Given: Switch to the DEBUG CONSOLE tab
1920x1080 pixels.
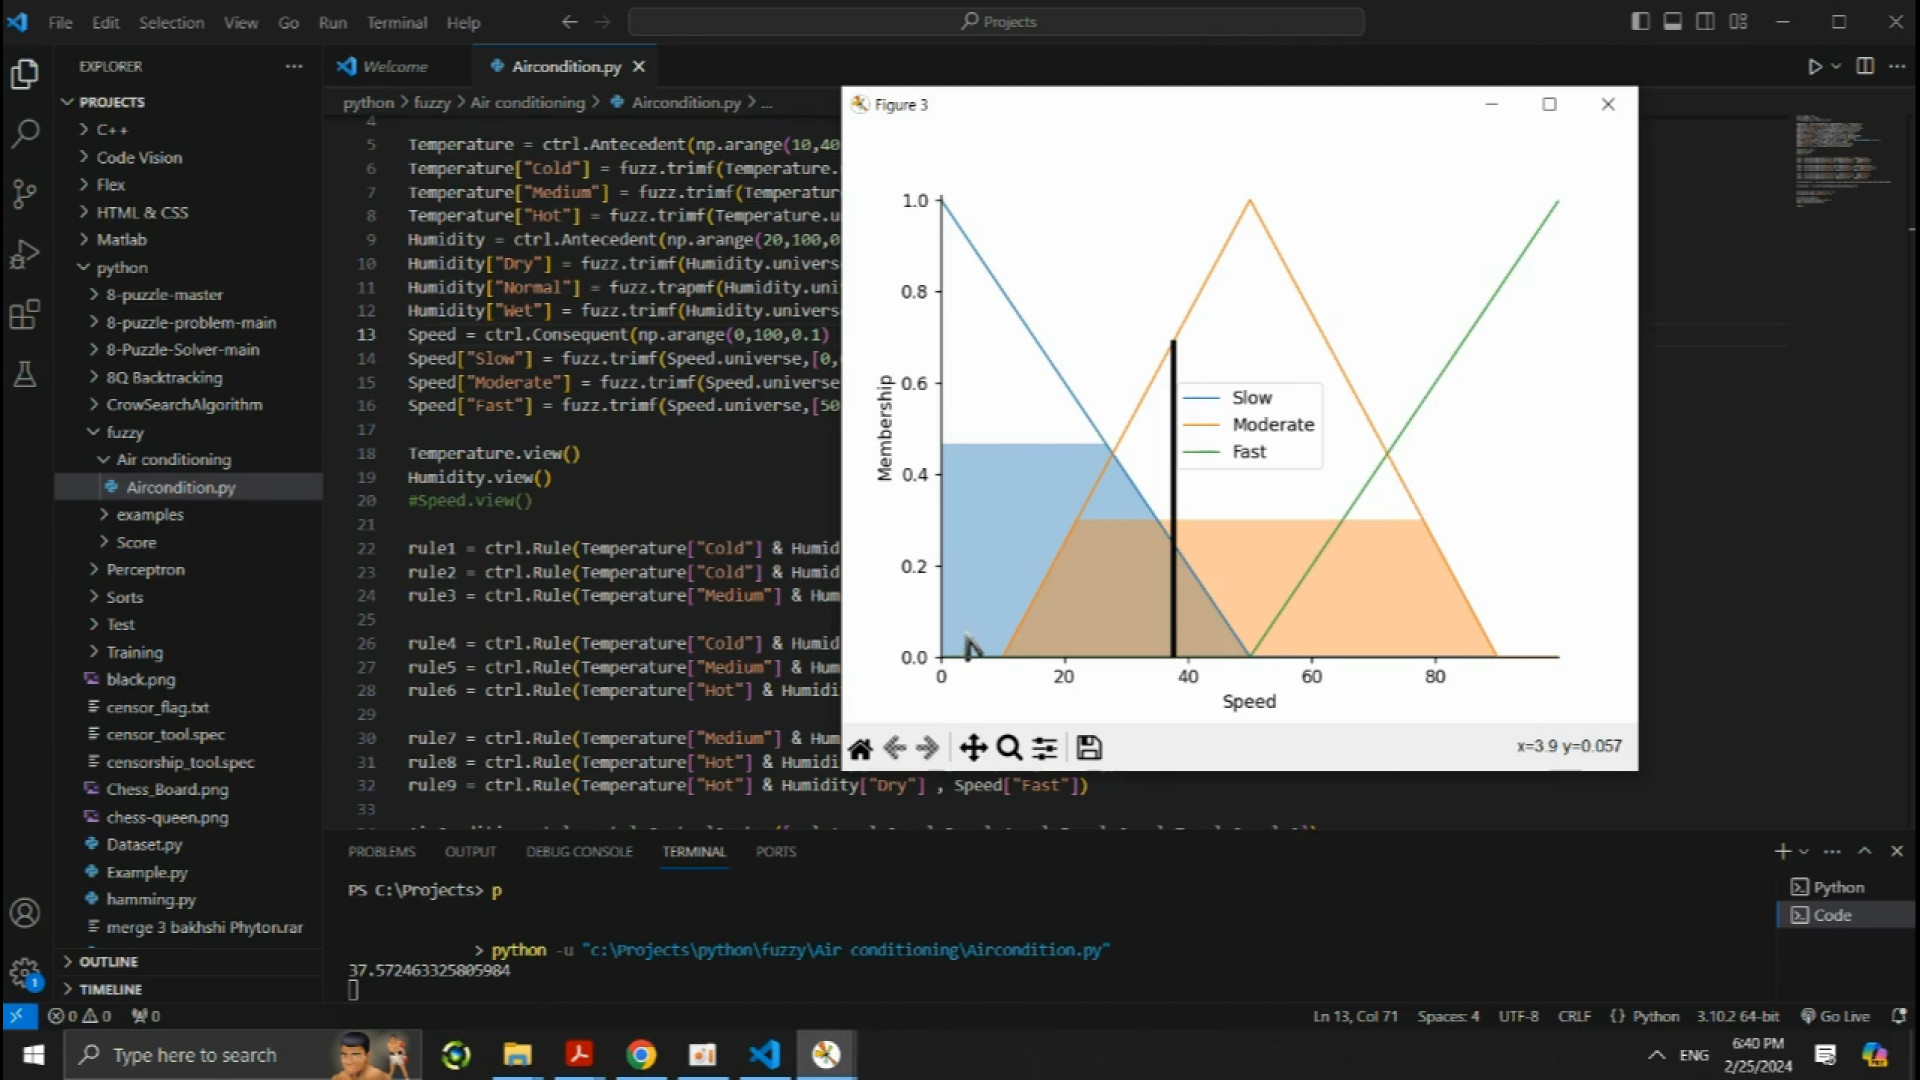Looking at the screenshot, I should pos(579,852).
